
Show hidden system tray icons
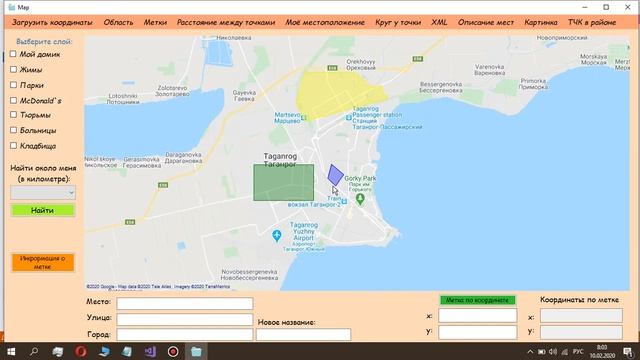(x=530, y=352)
